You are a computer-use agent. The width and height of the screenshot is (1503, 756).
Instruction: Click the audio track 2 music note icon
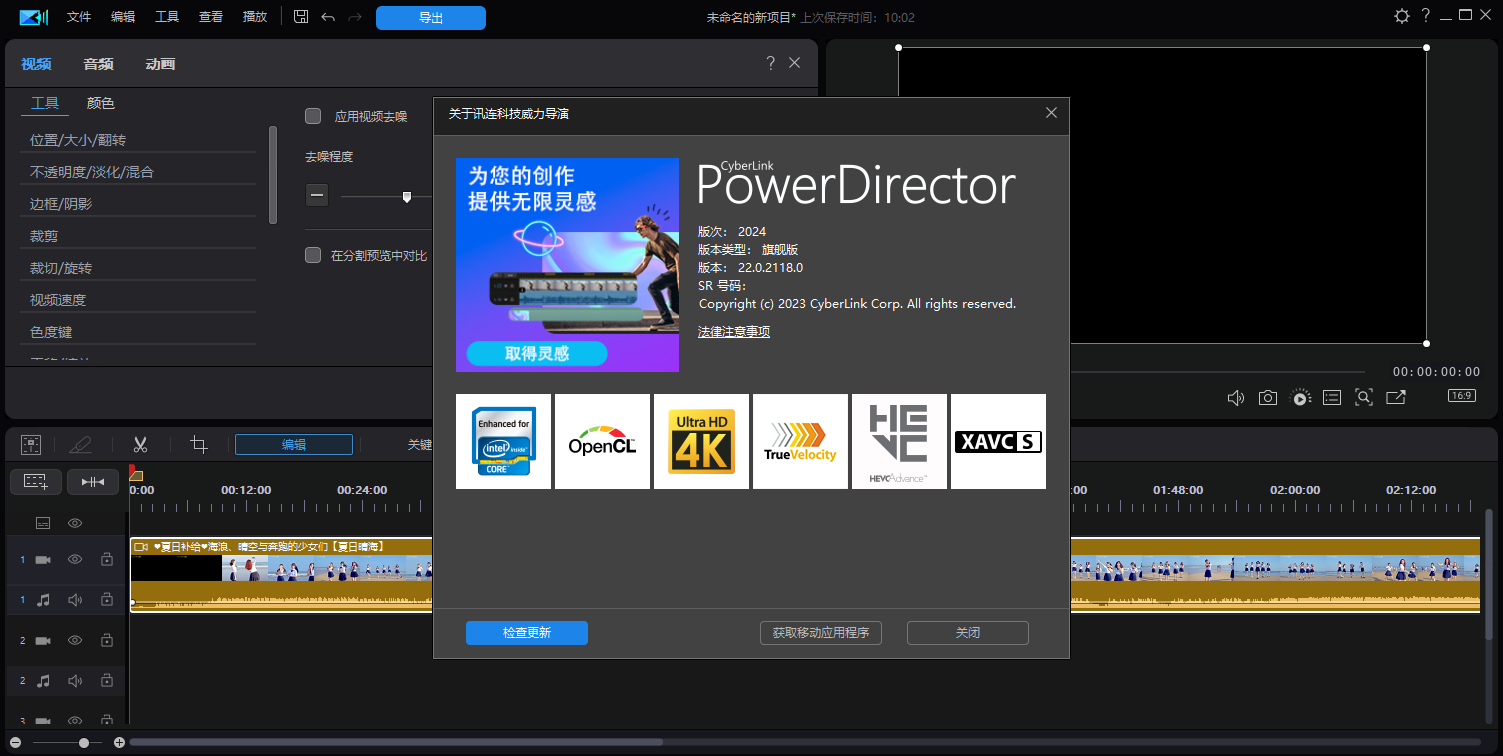pos(43,680)
